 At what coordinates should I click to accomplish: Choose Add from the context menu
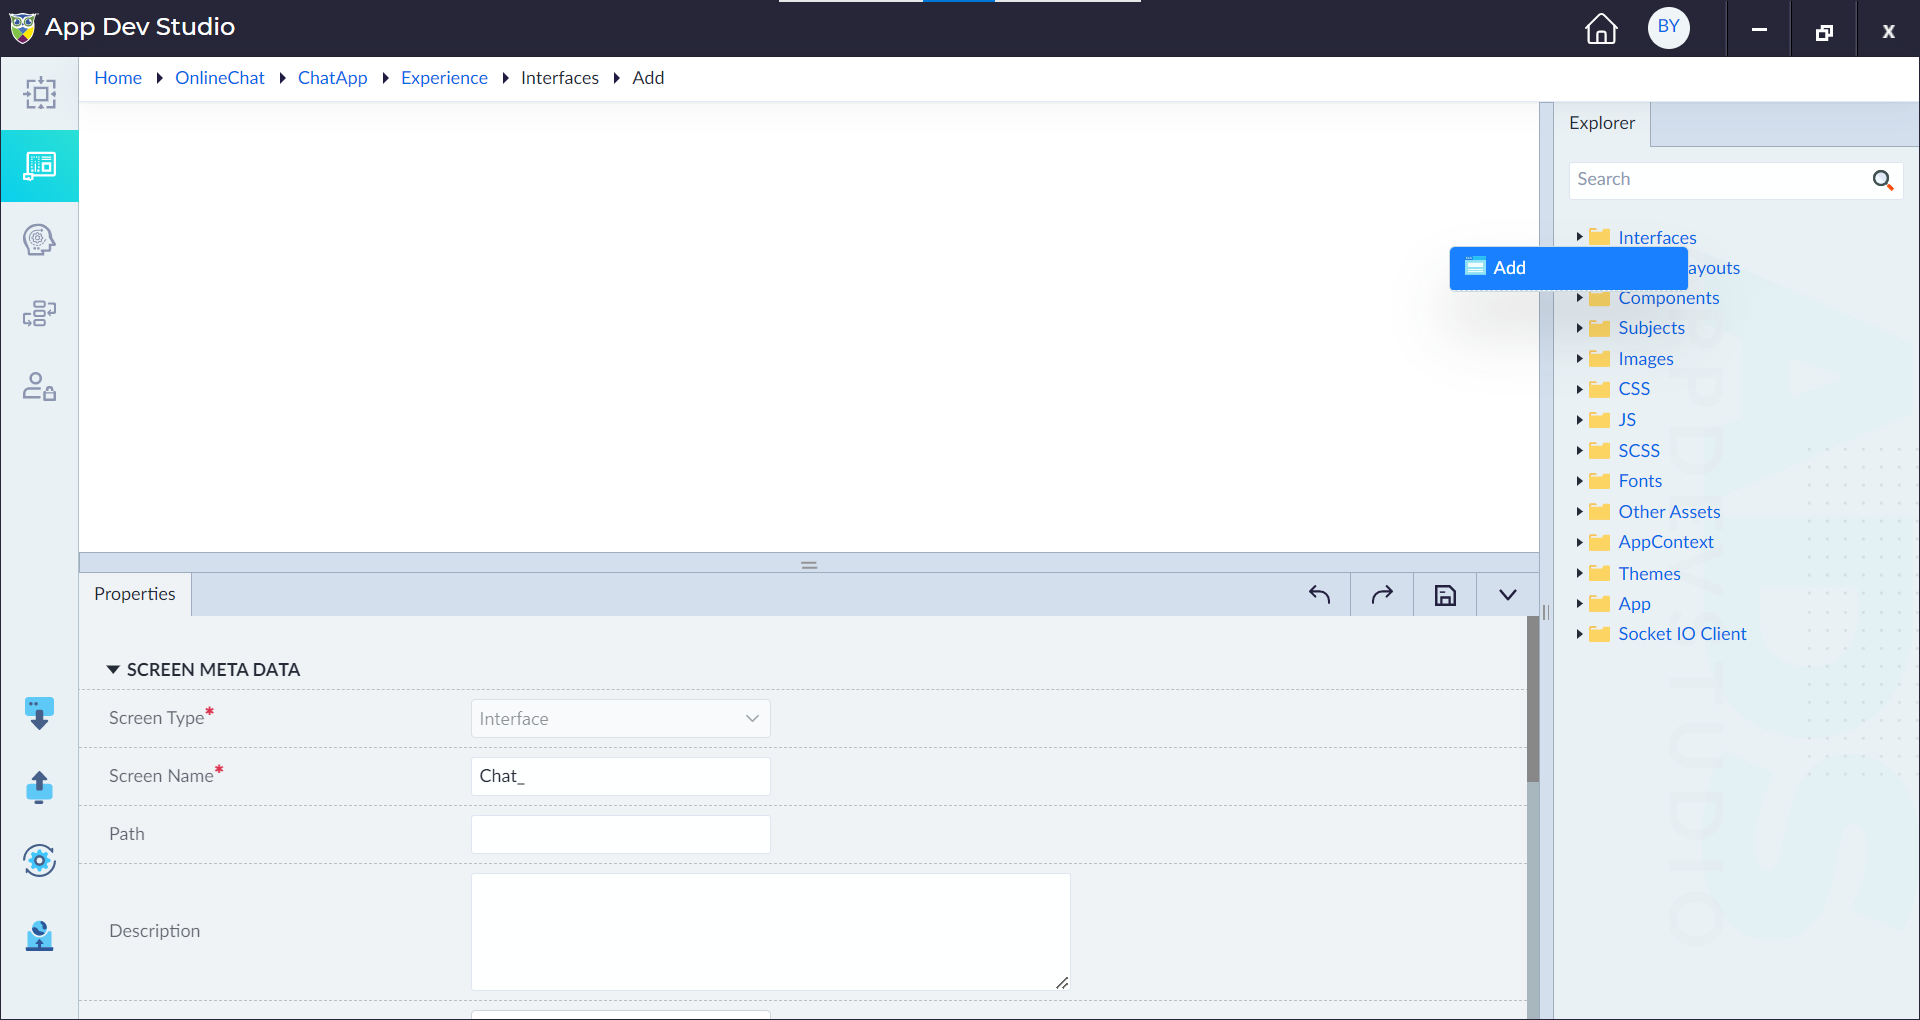[x=1569, y=268]
